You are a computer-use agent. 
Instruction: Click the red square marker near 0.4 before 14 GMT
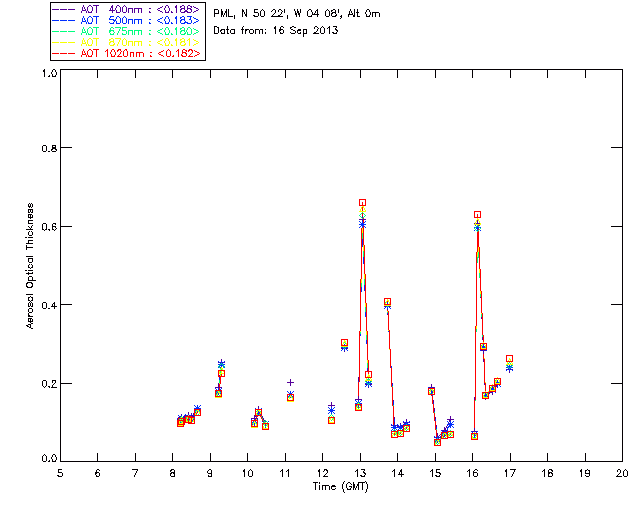point(387,302)
